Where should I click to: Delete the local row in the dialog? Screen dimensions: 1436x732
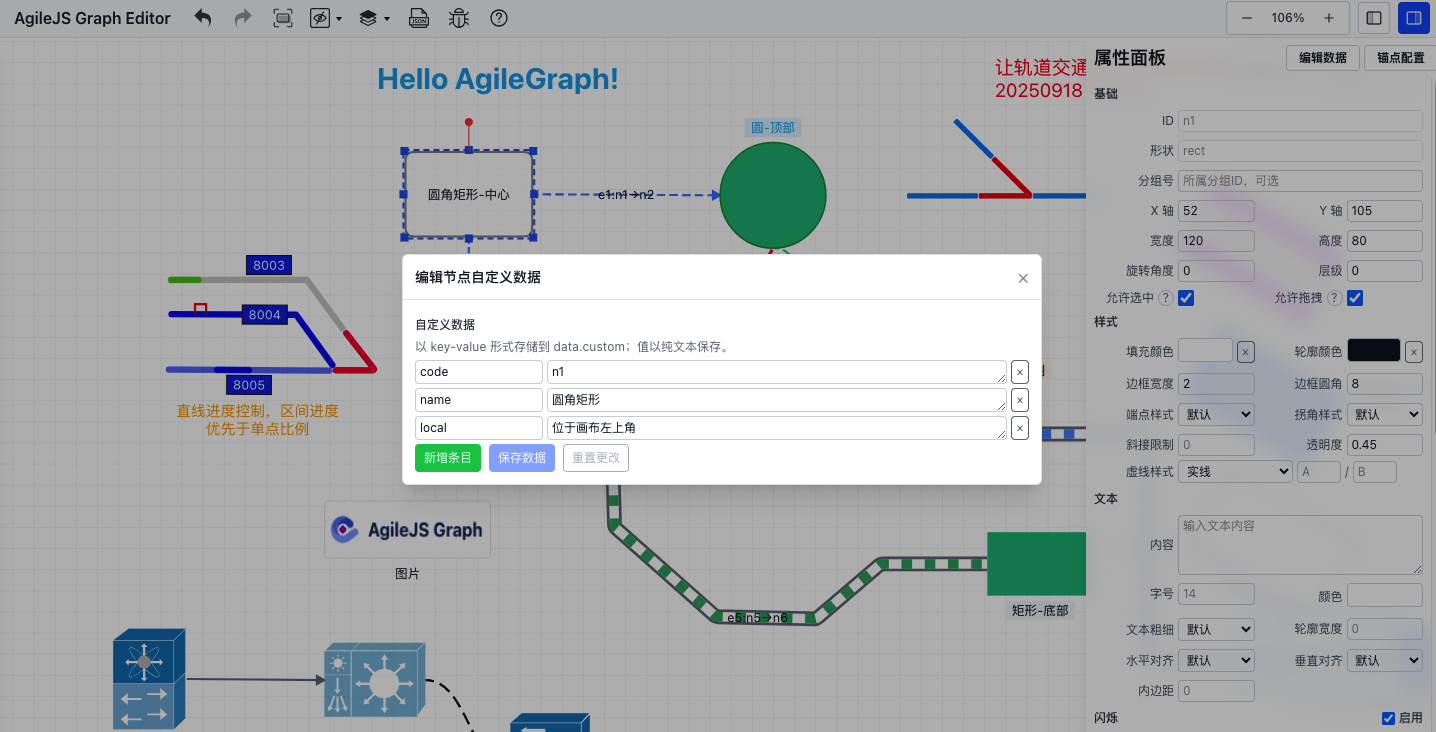(x=1019, y=428)
